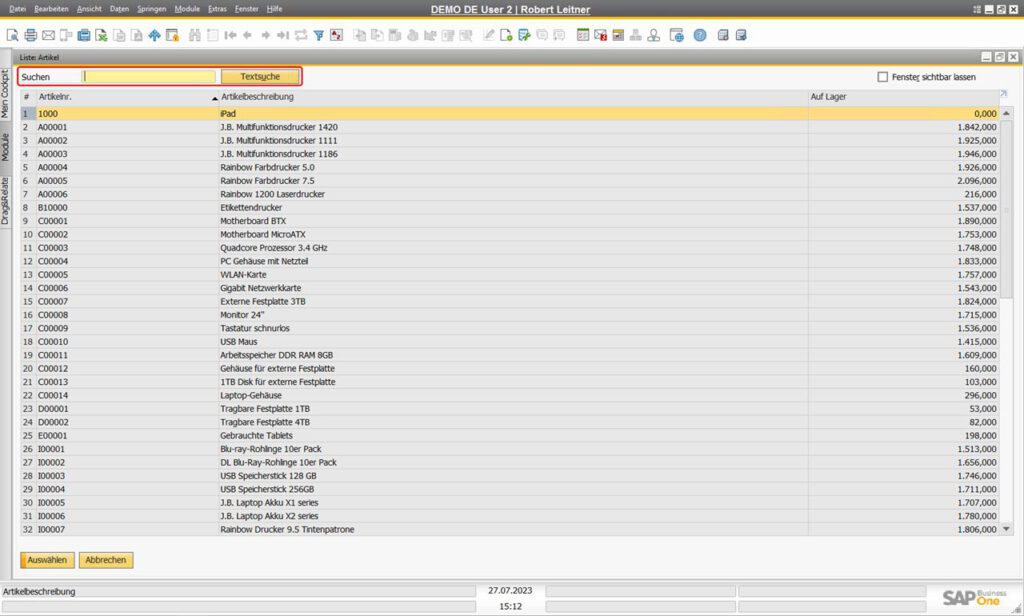Viewport: 1024px width, 616px height.
Task: Switch to the Mein Cockpit side tab
Action: pyautogui.click(x=5, y=93)
